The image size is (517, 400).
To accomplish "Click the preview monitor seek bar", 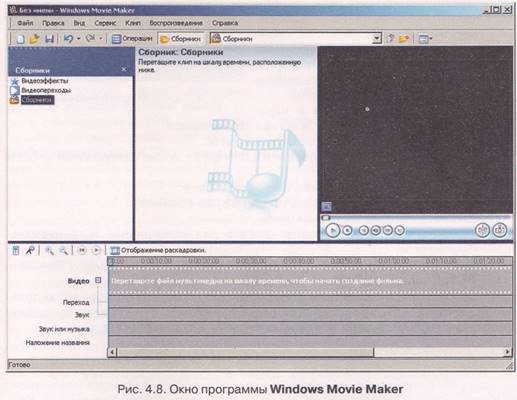I will point(416,218).
